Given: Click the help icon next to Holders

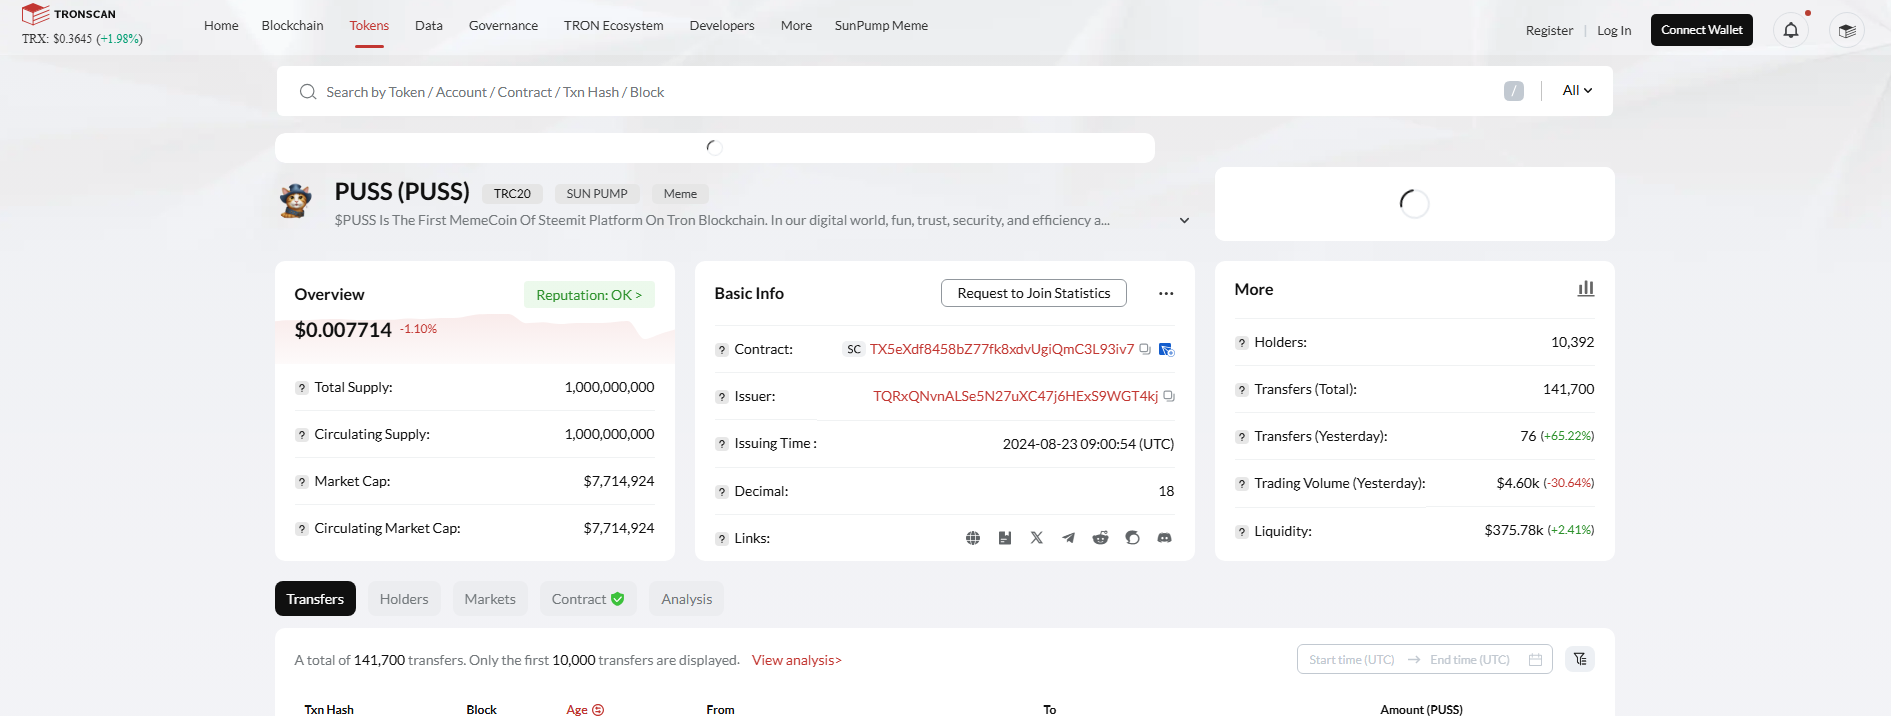Looking at the screenshot, I should click(1241, 343).
